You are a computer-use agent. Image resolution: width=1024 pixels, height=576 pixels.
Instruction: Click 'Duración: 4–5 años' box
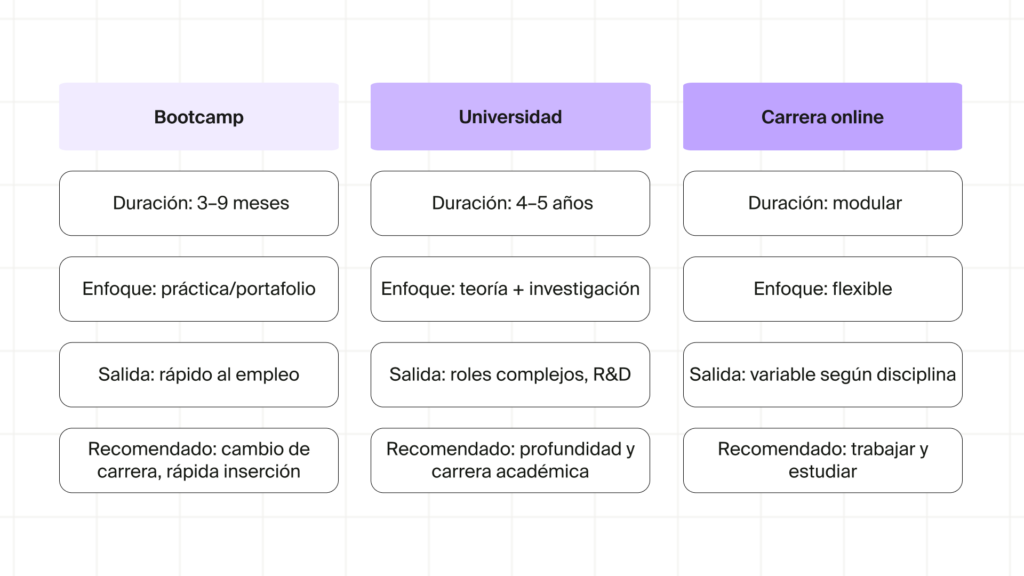[510, 203]
